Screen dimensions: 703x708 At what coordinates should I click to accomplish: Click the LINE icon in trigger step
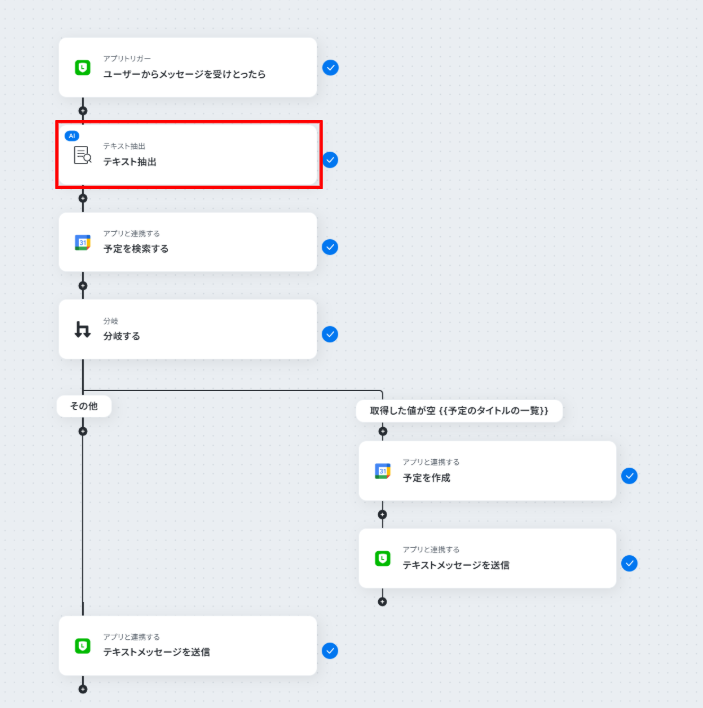83,68
